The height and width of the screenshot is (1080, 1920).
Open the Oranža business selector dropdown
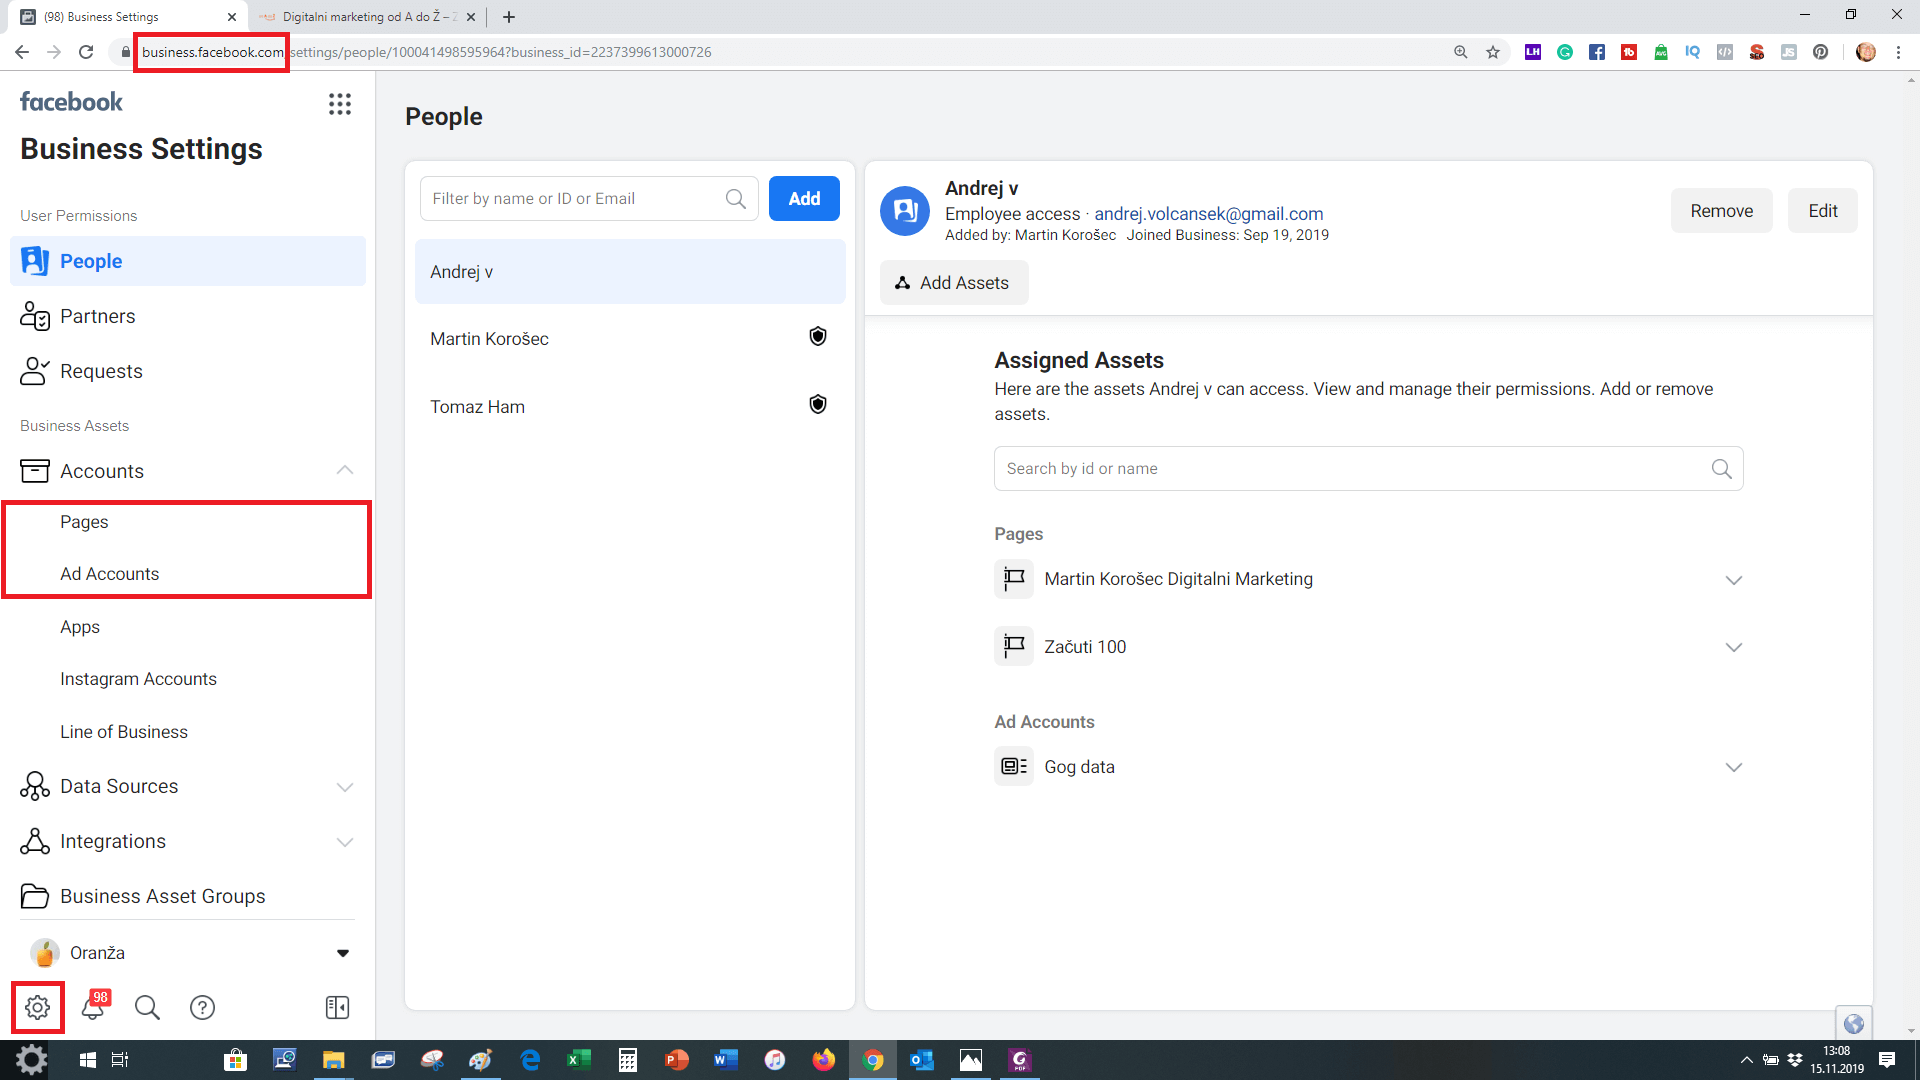tap(343, 953)
